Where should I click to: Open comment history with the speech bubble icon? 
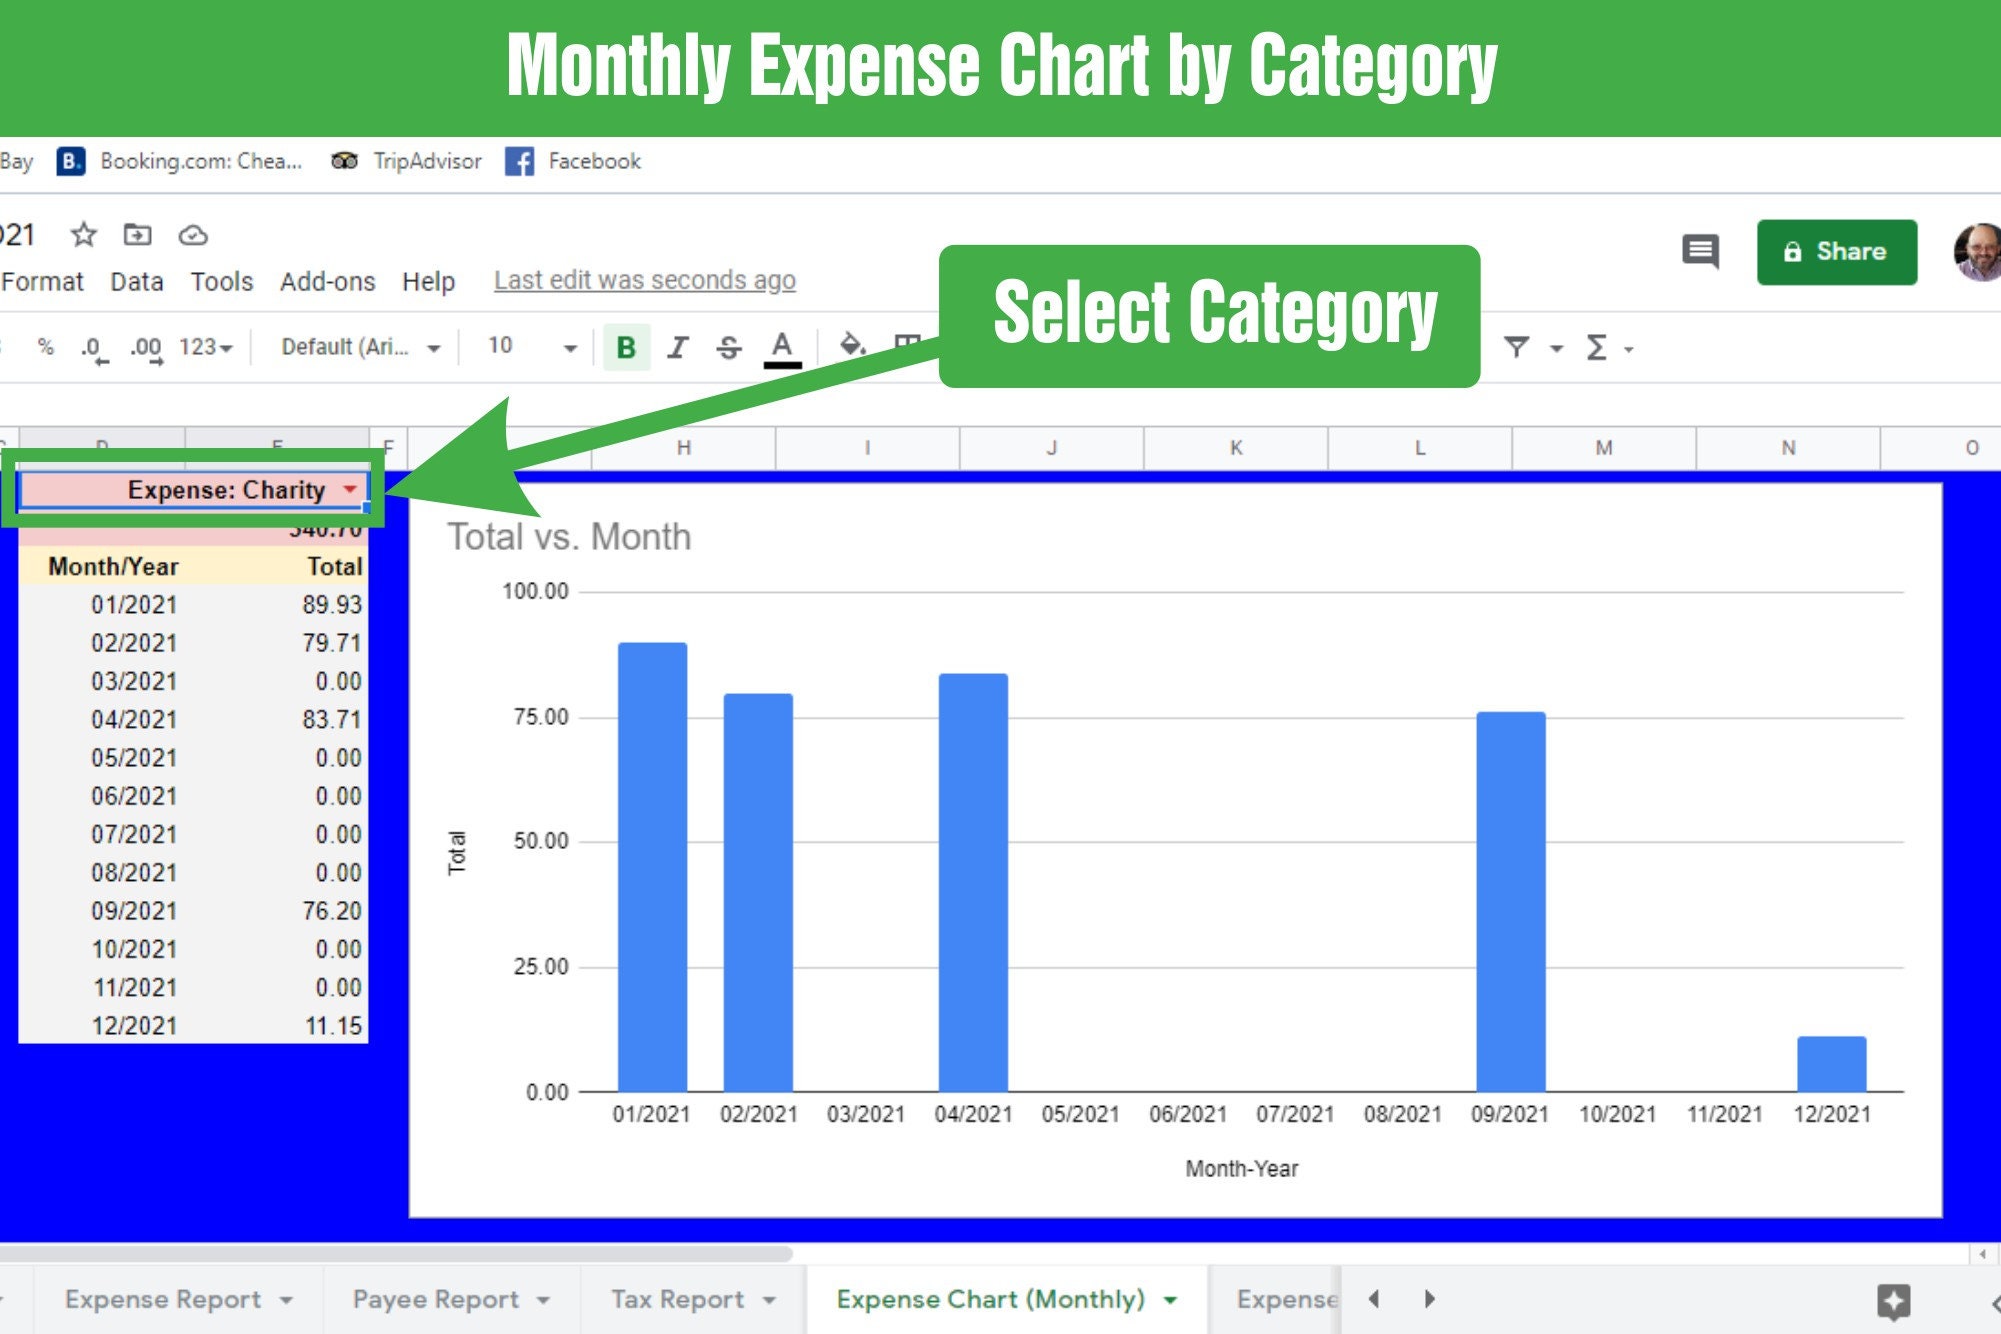coord(1698,252)
